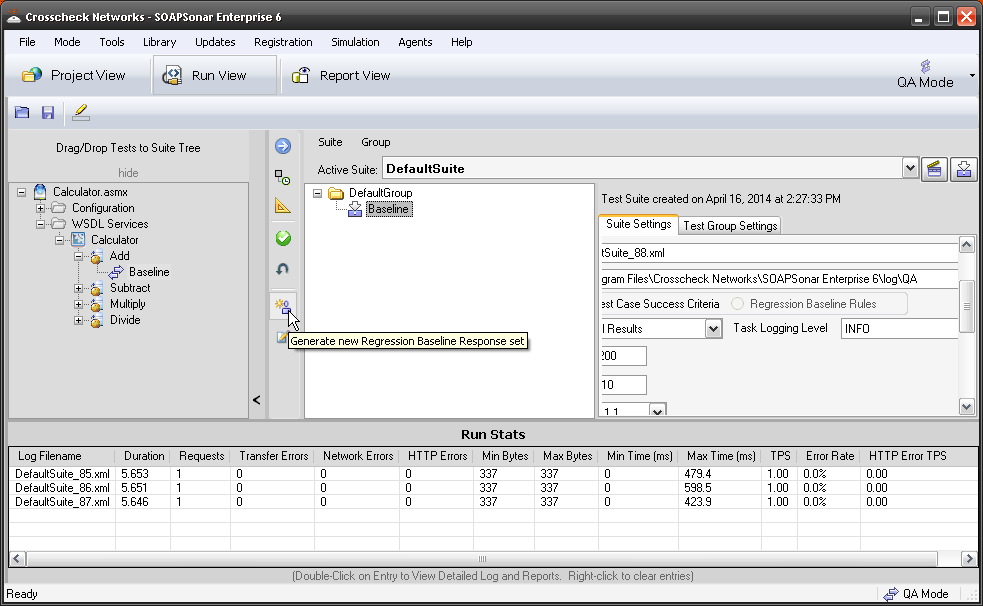Generate new Regression Baseline Response set
The height and width of the screenshot is (606, 983).
point(283,306)
